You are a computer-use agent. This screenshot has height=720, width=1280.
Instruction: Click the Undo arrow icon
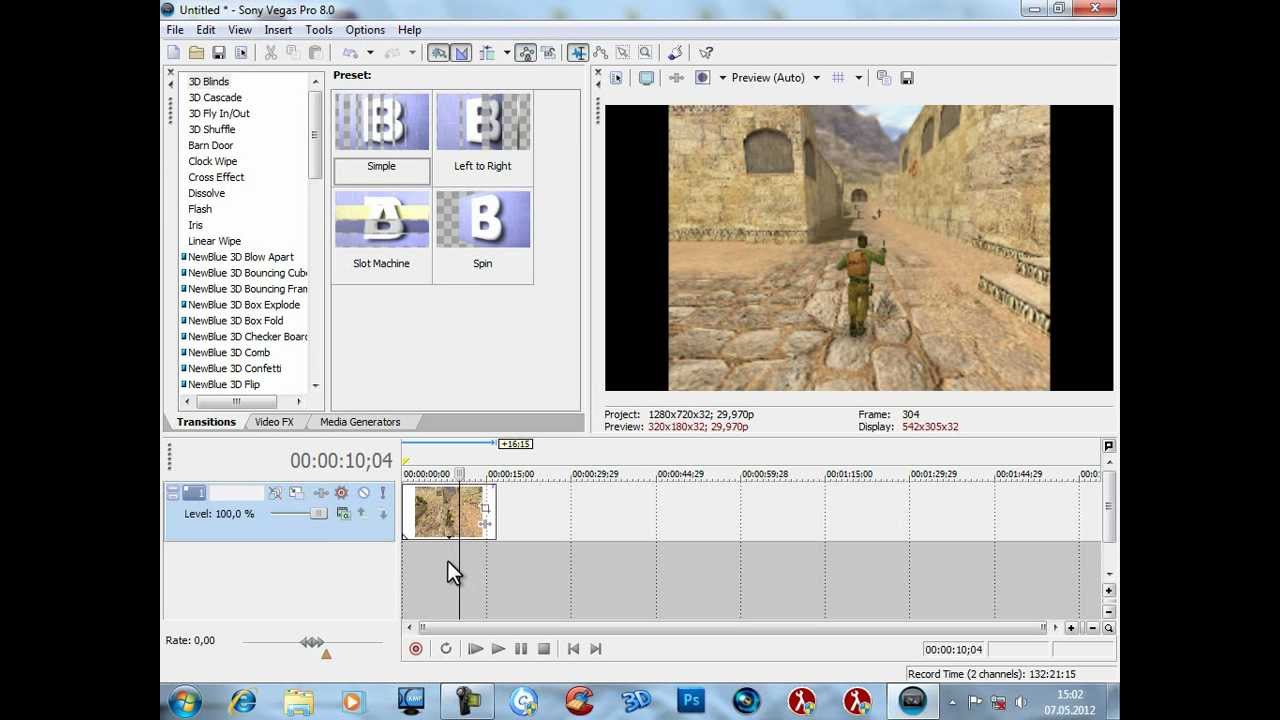point(350,53)
